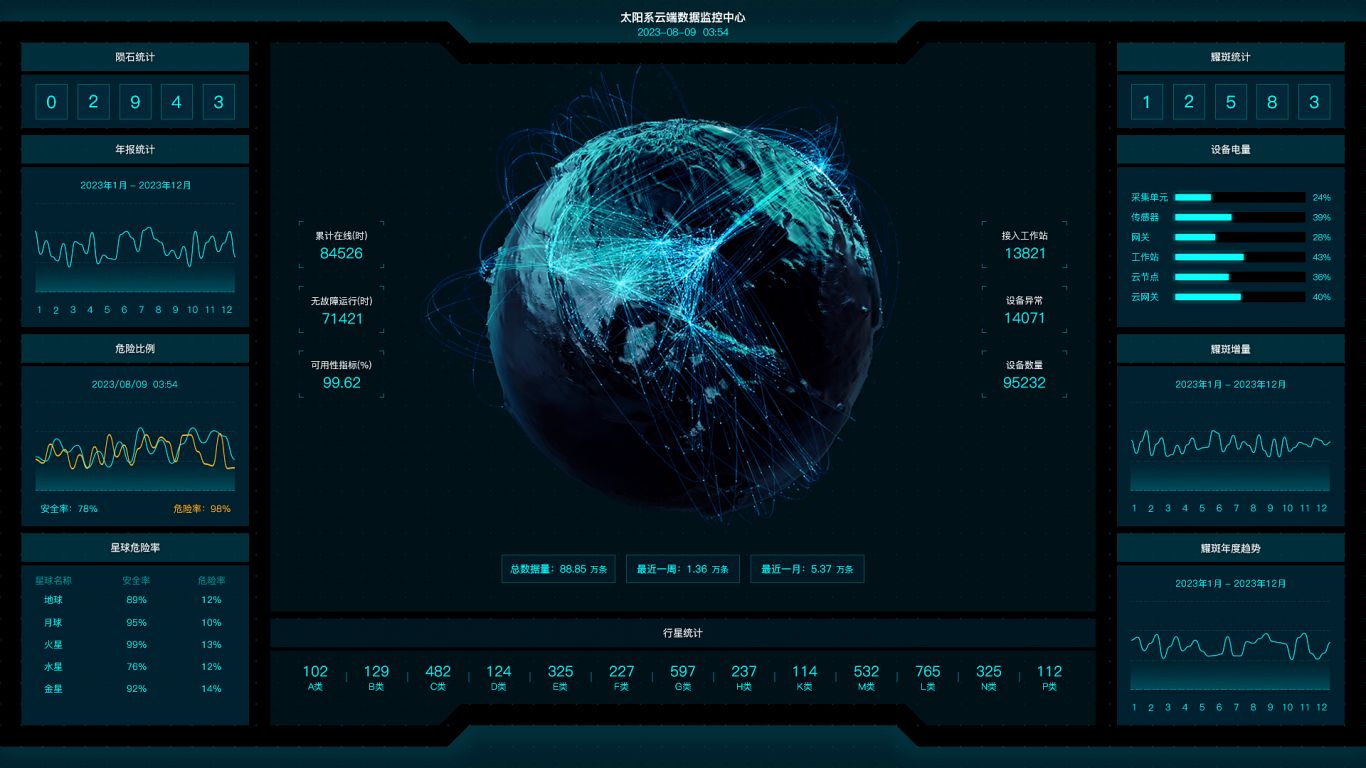Click digit 1 card in 耀斑统计
The image size is (1366, 768).
pos(1146,102)
